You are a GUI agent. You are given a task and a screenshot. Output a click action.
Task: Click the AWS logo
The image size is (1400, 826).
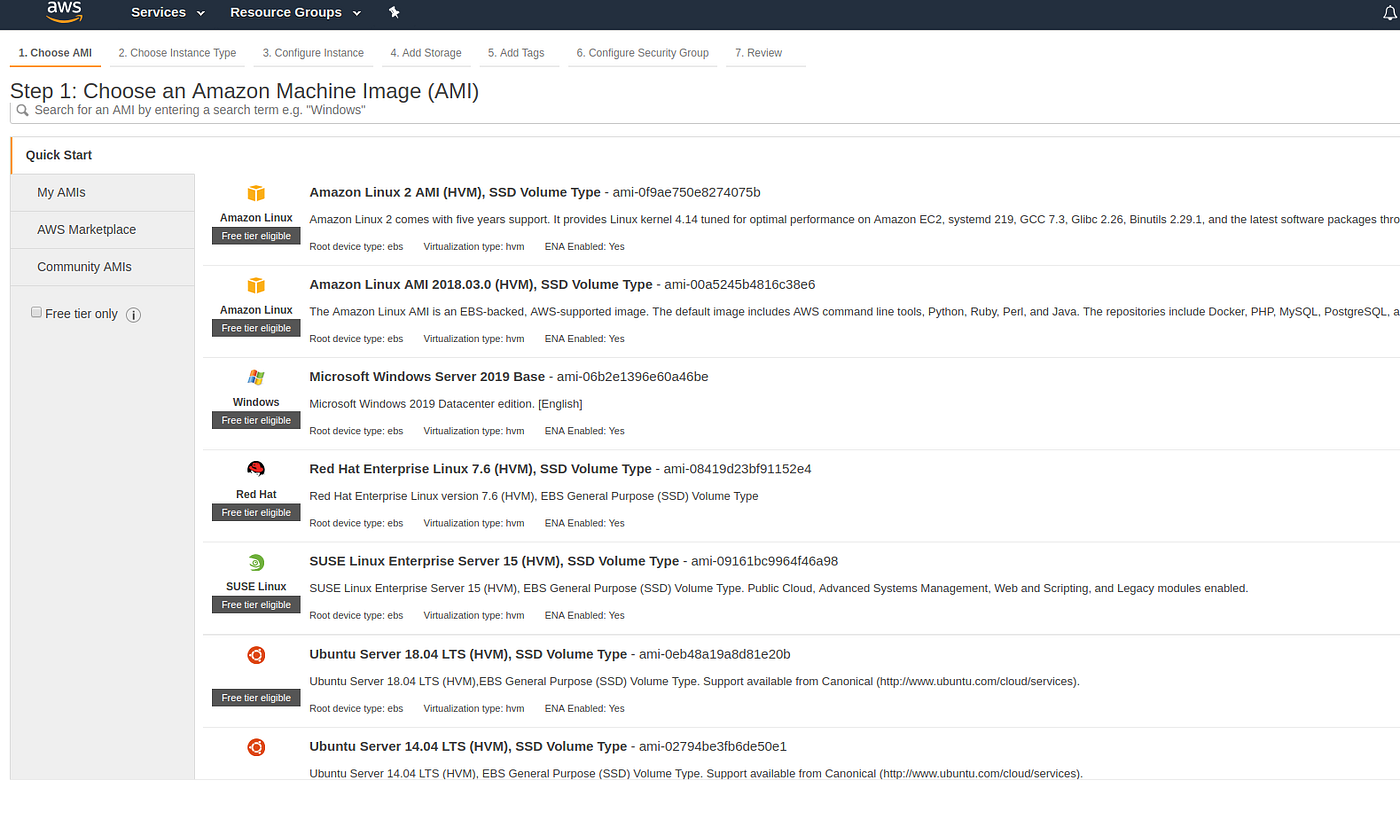pyautogui.click(x=64, y=12)
